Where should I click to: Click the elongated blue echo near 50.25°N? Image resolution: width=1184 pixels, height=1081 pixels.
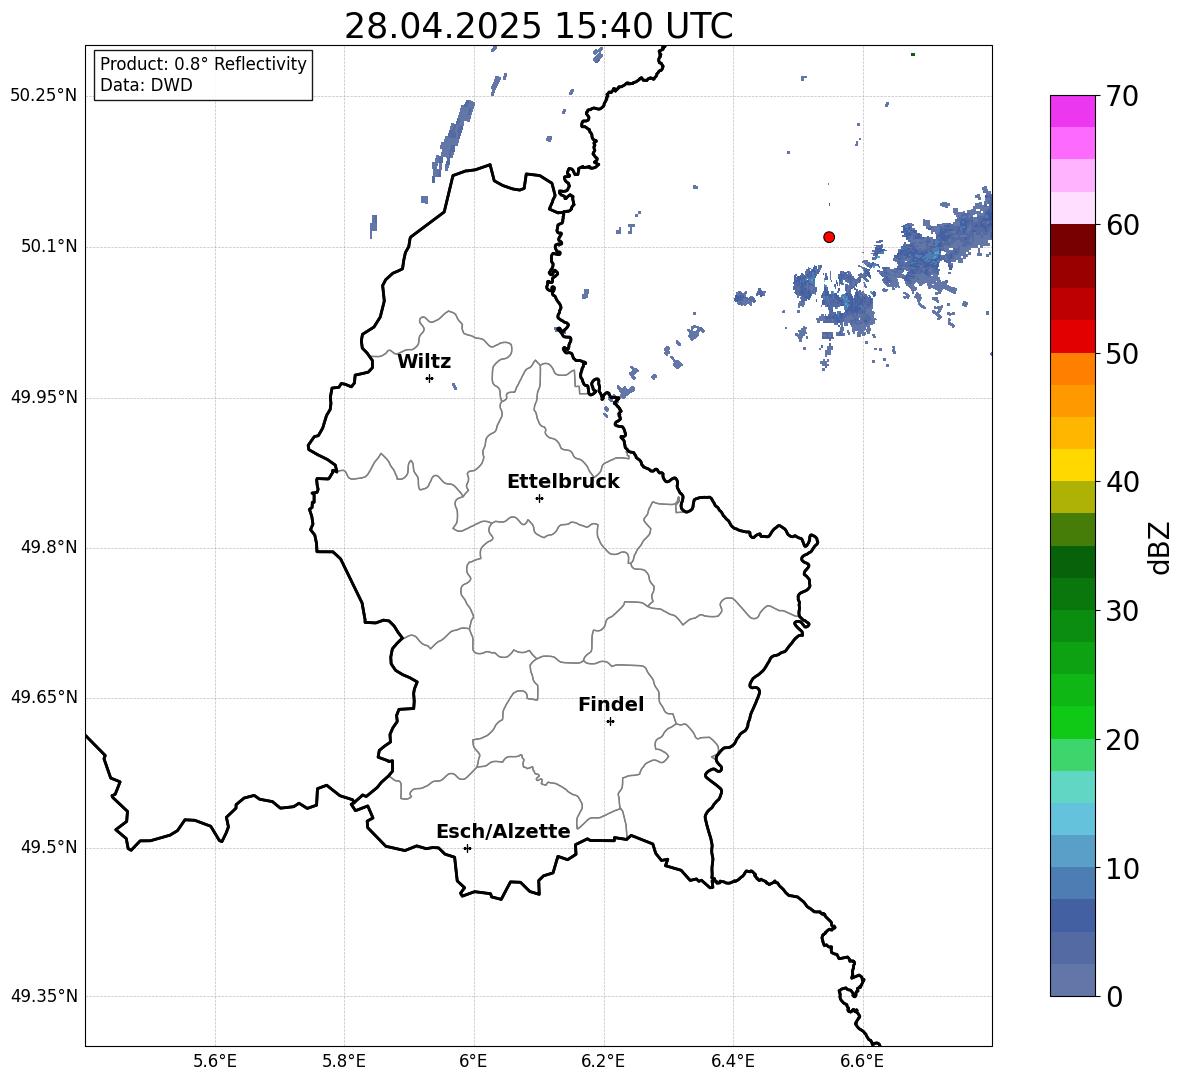(453, 140)
